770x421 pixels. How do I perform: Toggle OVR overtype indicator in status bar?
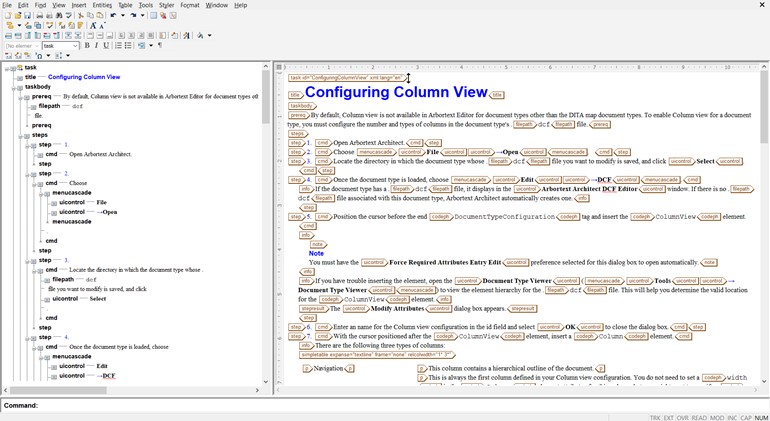click(683, 418)
